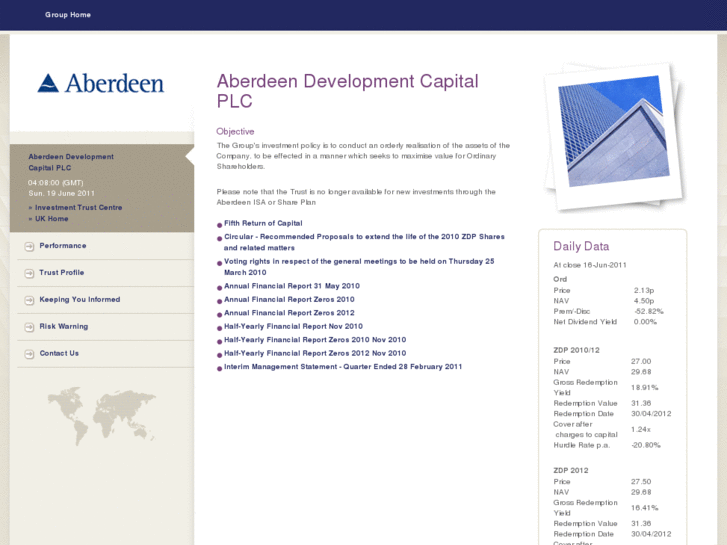This screenshot has width=727, height=545.
Task: Click the skyscraper photo thumbnail
Action: click(614, 135)
